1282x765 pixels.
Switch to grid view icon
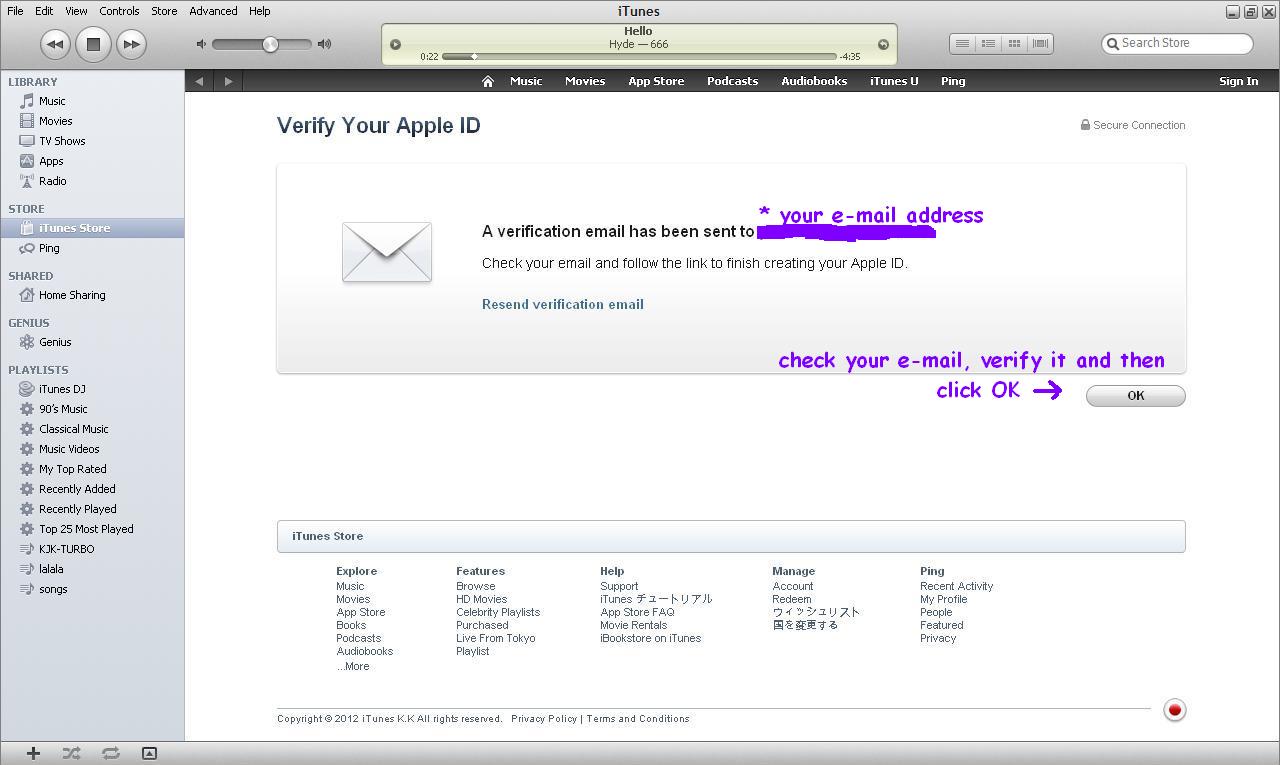(1014, 43)
